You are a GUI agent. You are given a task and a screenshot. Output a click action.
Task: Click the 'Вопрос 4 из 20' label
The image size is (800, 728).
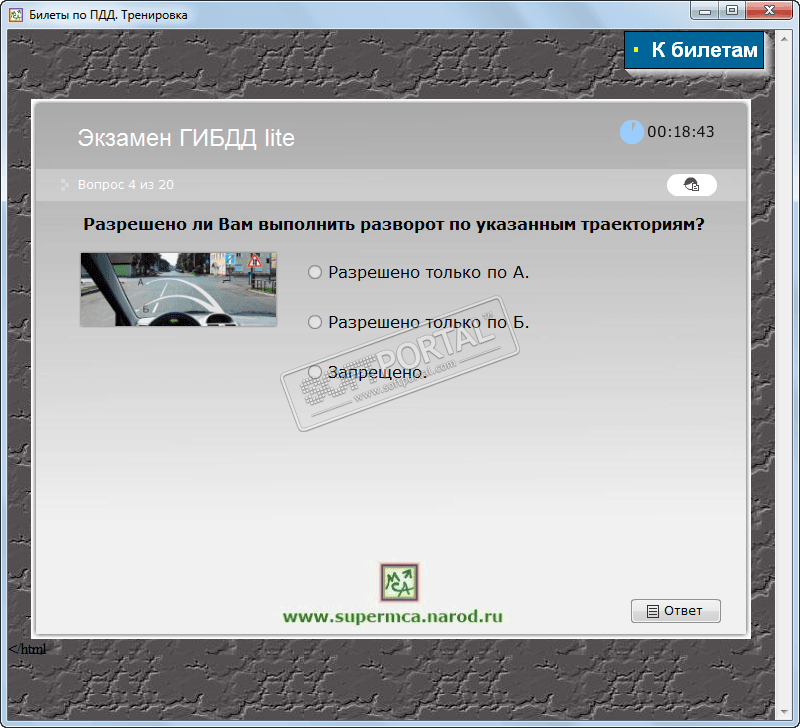coord(126,185)
